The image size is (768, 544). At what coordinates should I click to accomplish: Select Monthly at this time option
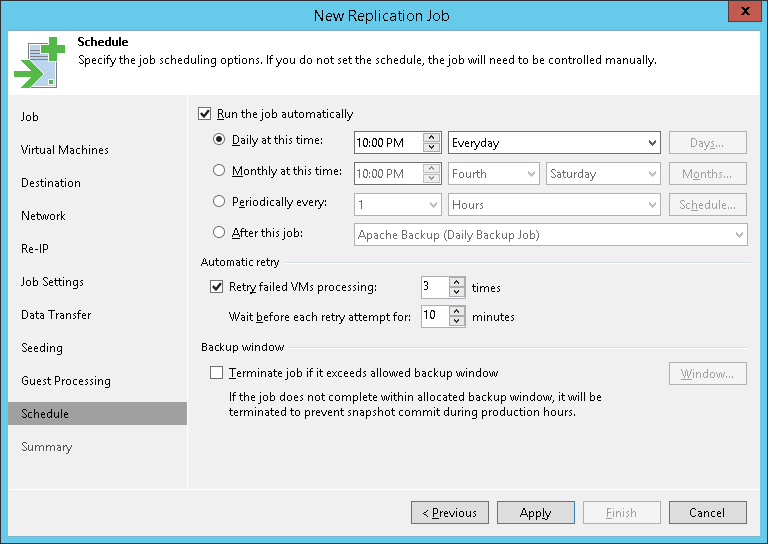tap(220, 171)
